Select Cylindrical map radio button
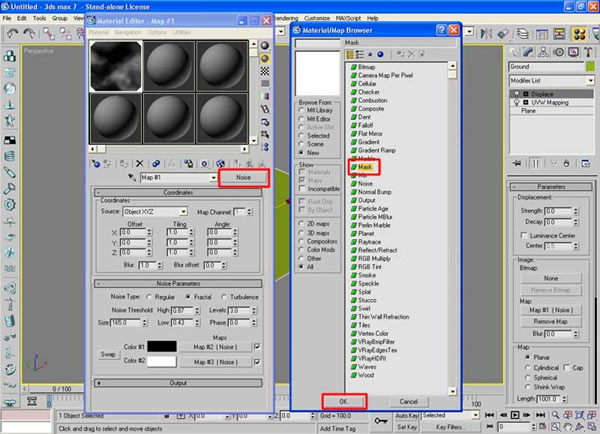This screenshot has width=600, height=434. click(x=528, y=368)
